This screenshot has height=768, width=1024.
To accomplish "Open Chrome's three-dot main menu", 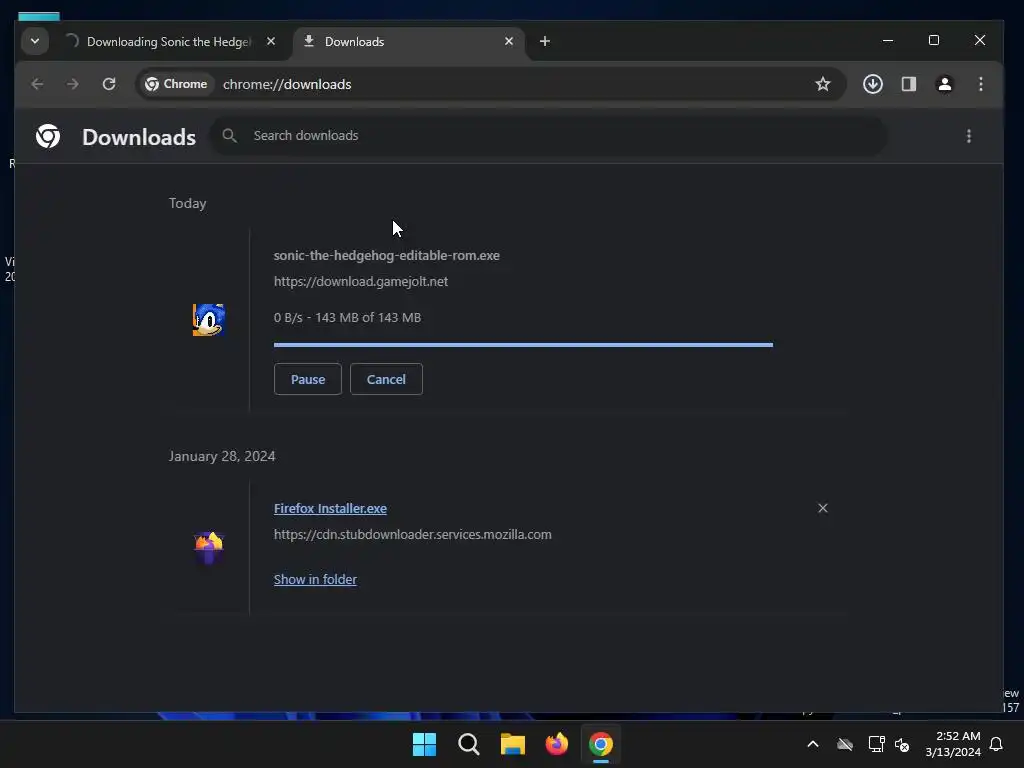I will pos(981,84).
